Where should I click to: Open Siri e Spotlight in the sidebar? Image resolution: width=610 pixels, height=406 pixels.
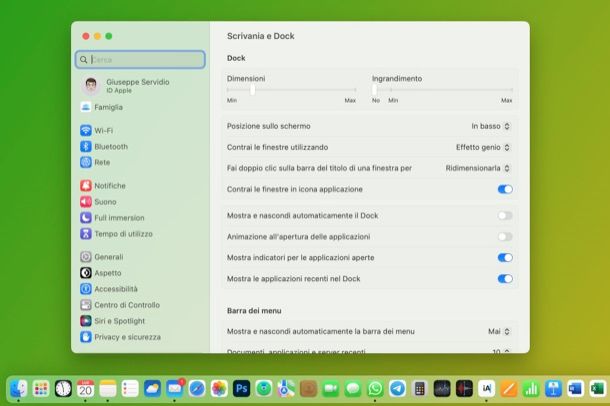coord(113,320)
